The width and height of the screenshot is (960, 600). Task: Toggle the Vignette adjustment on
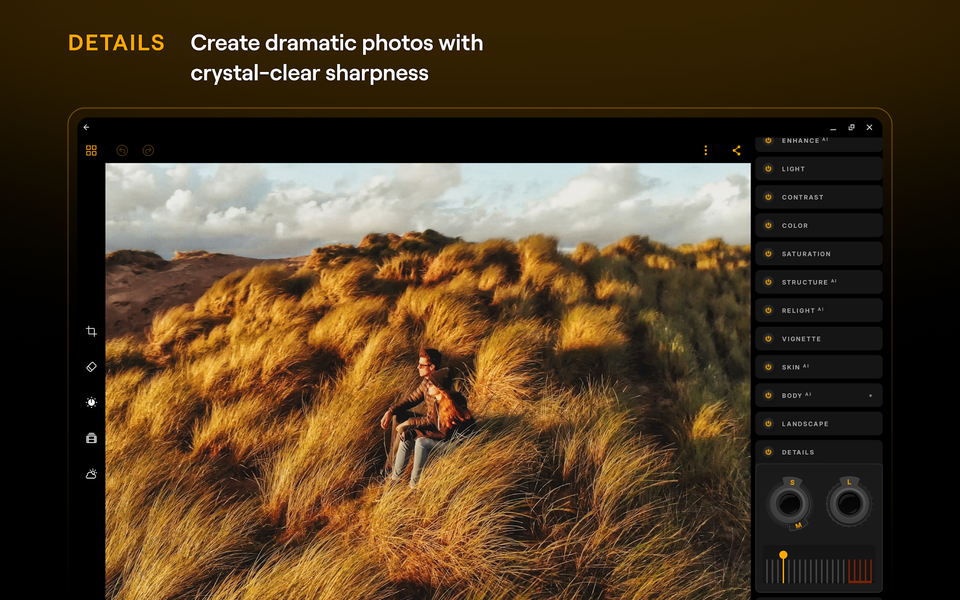pos(769,339)
